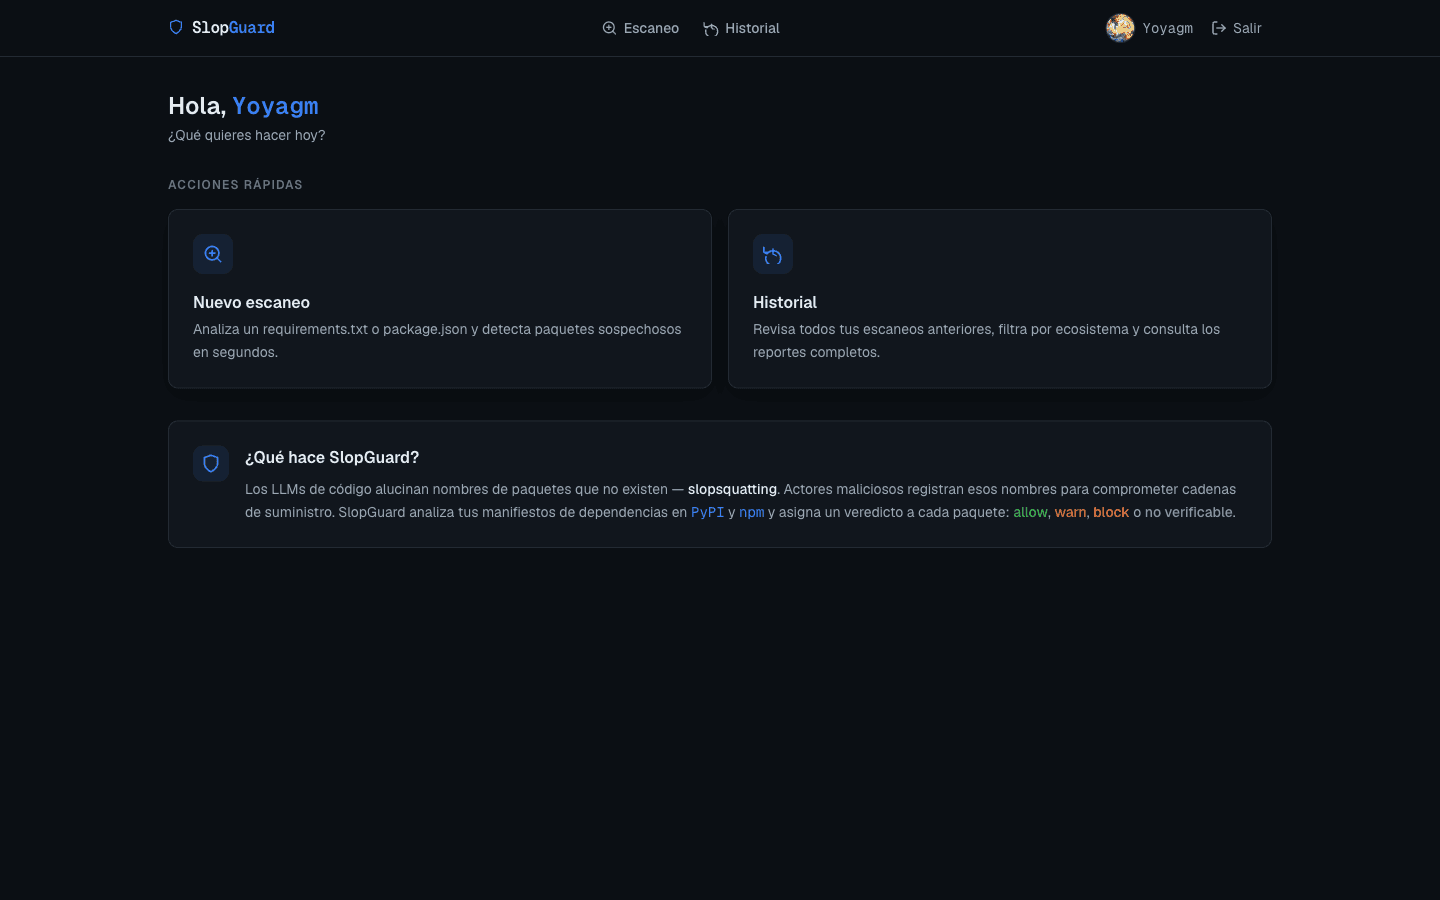Screen dimensions: 1440x900
Task: Go to Escaneo navigation item
Action: coord(640,28)
